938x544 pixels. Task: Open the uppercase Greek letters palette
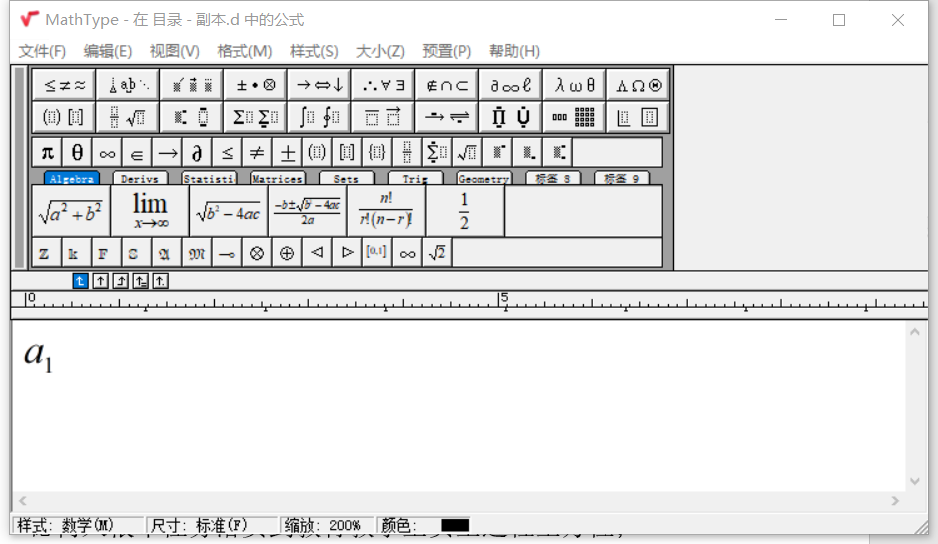(x=638, y=86)
